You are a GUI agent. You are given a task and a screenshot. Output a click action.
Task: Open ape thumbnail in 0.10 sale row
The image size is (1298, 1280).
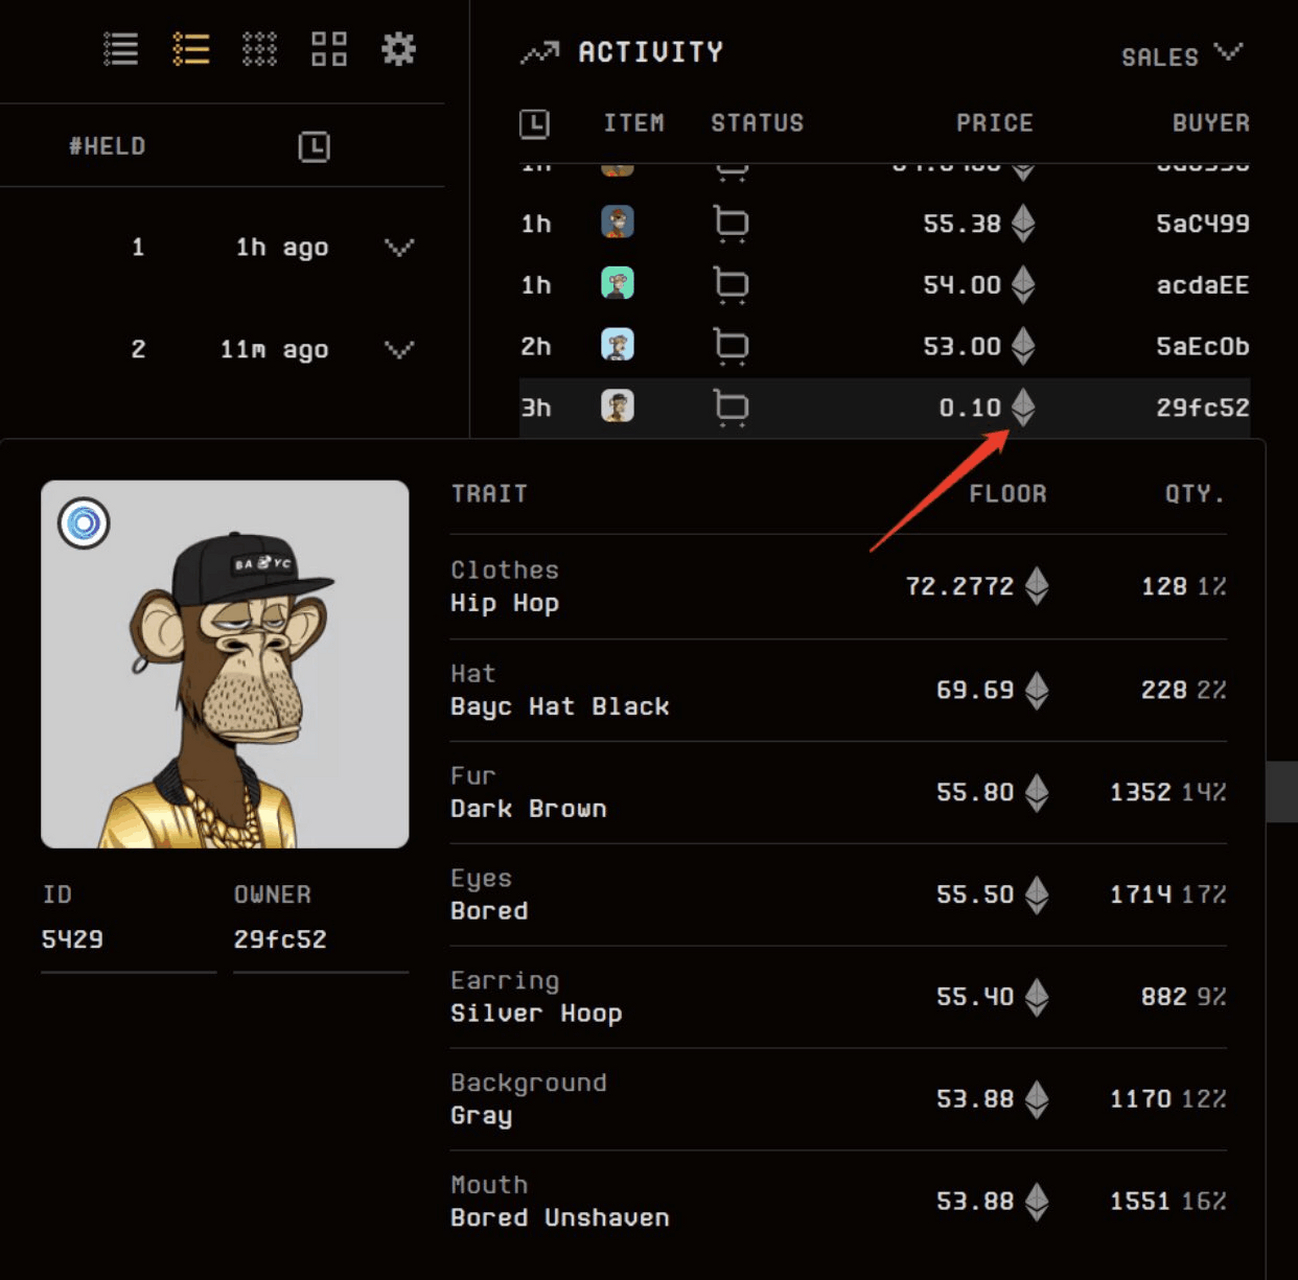pyautogui.click(x=617, y=406)
